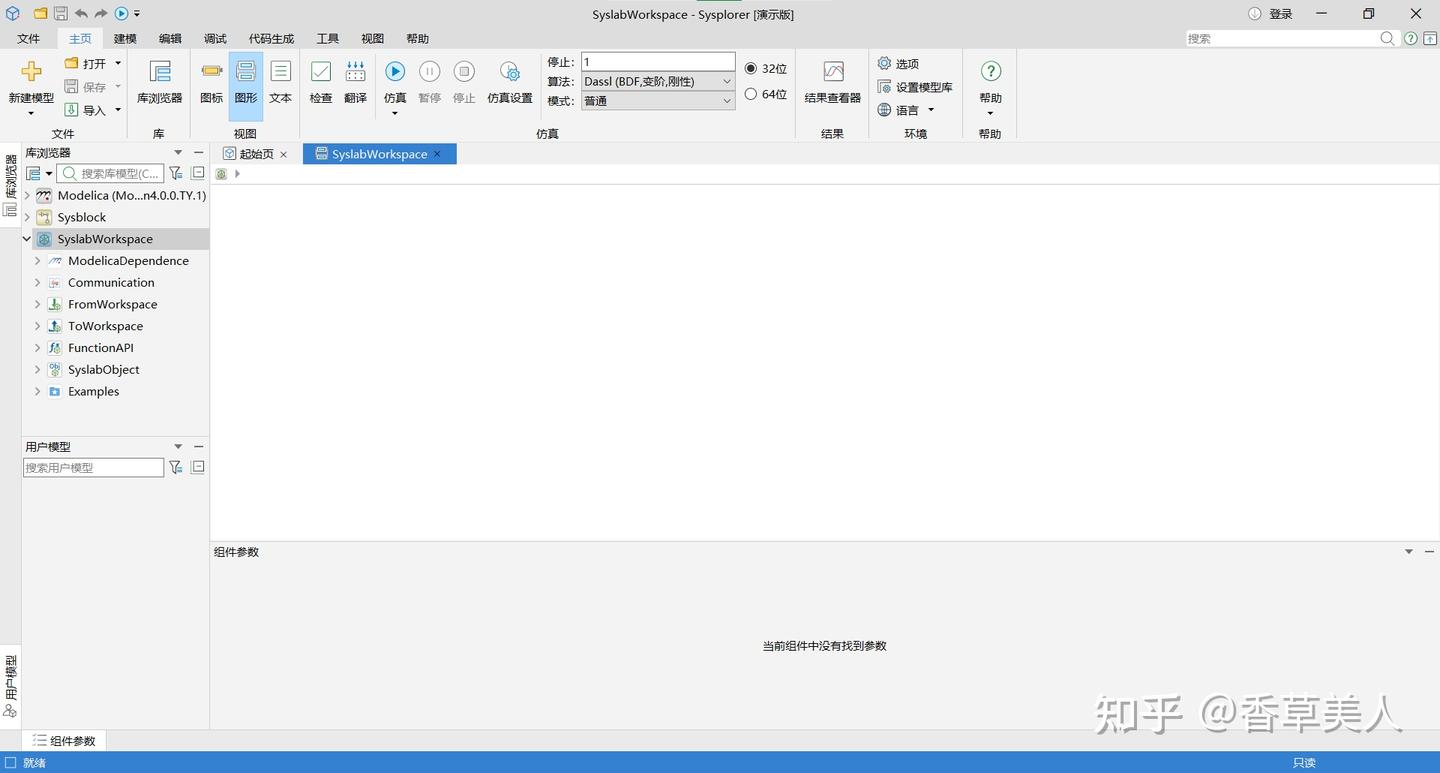1440x773 pixels.
Task: Click 设置模型库 model library settings
Action: tap(915, 87)
